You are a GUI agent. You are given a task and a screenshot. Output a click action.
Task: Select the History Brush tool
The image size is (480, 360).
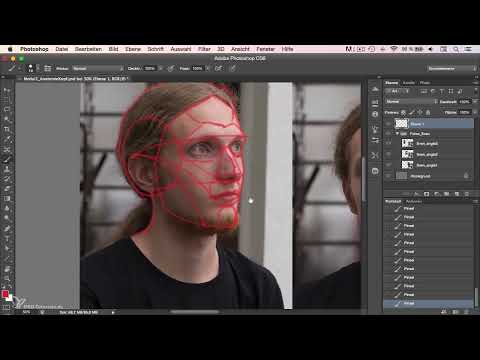point(7,179)
